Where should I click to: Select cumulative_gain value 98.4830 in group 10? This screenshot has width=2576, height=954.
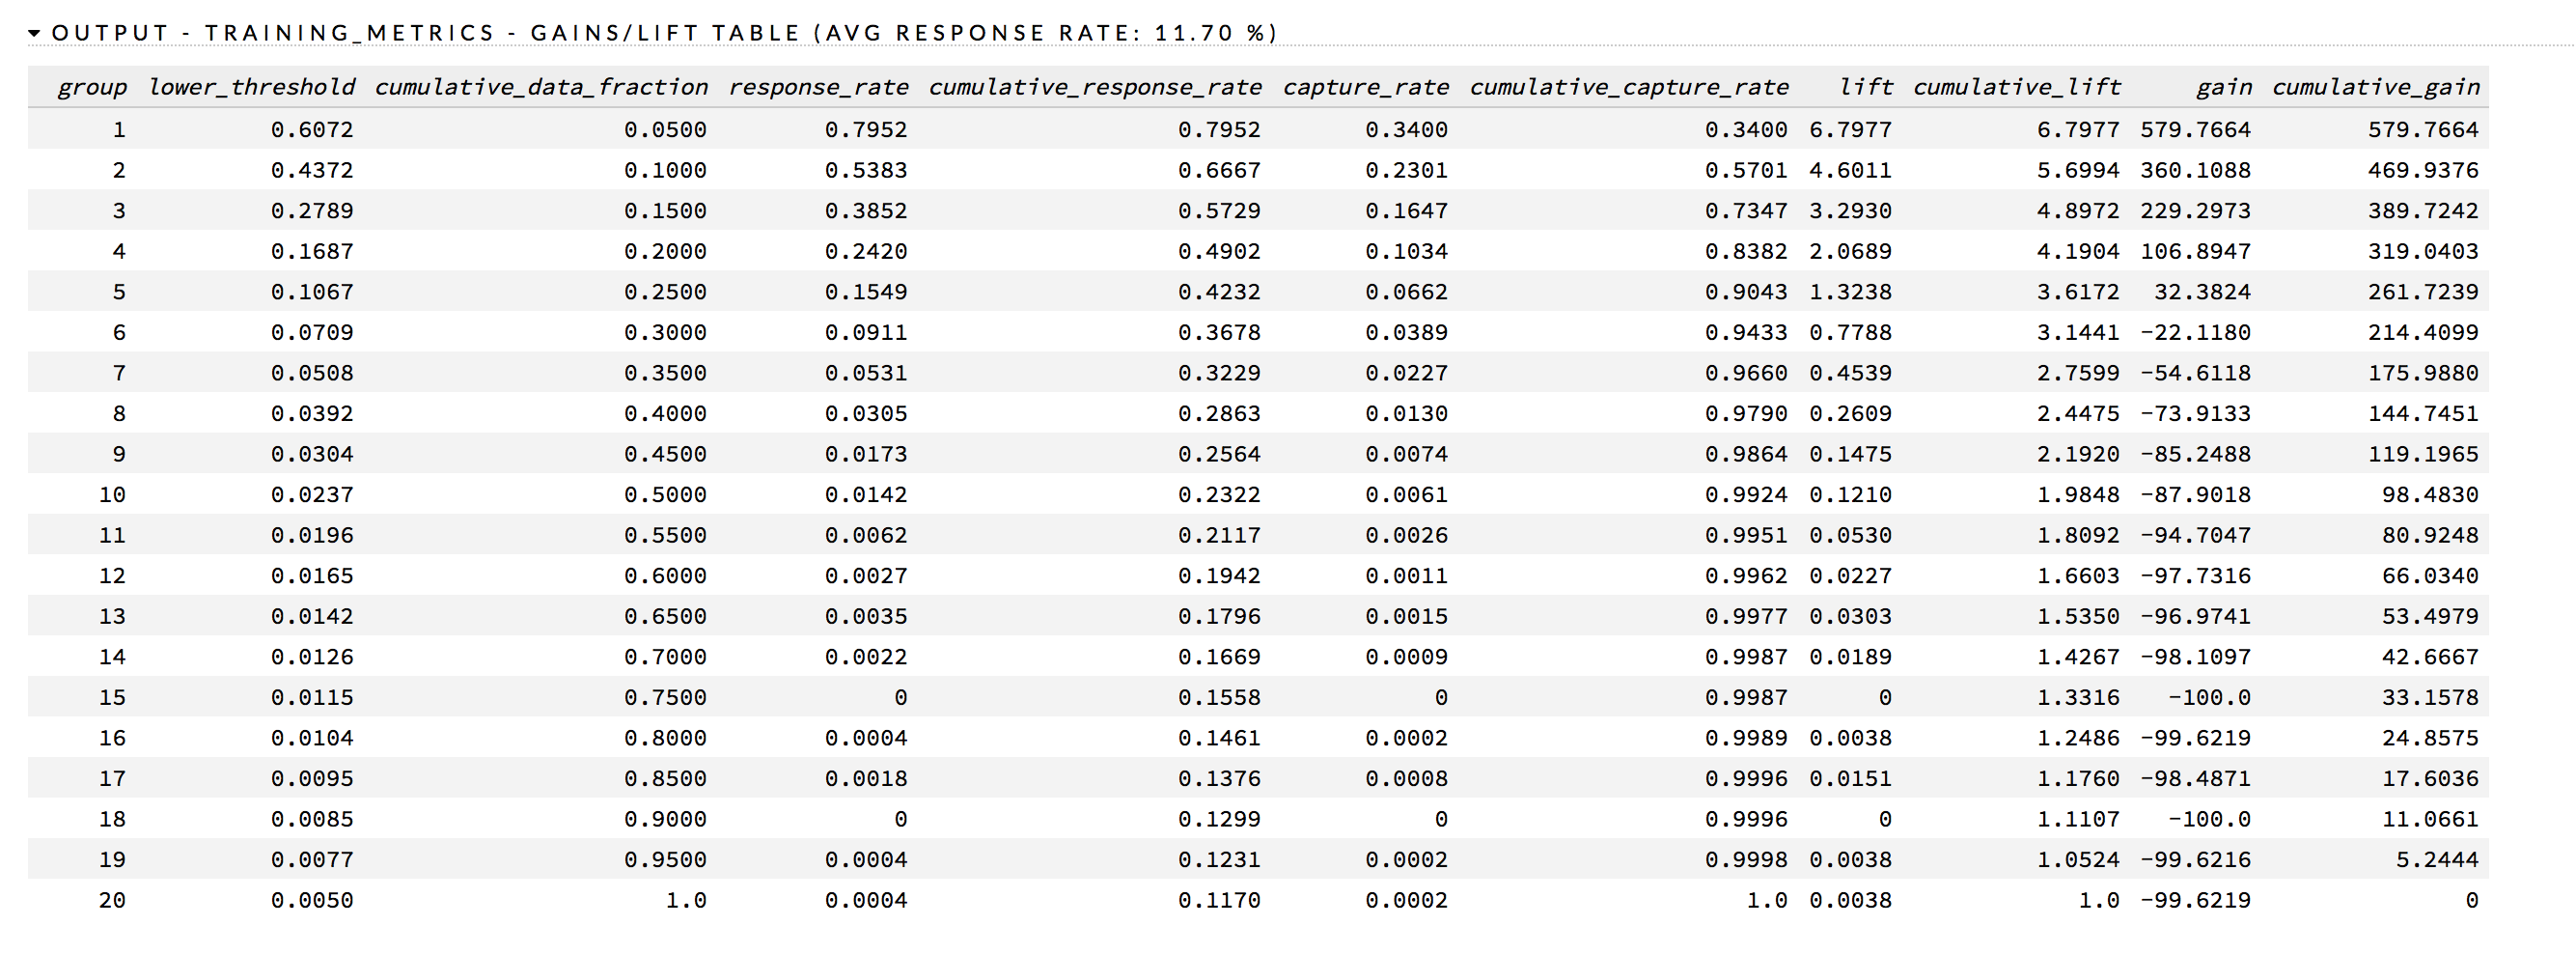tap(2430, 495)
